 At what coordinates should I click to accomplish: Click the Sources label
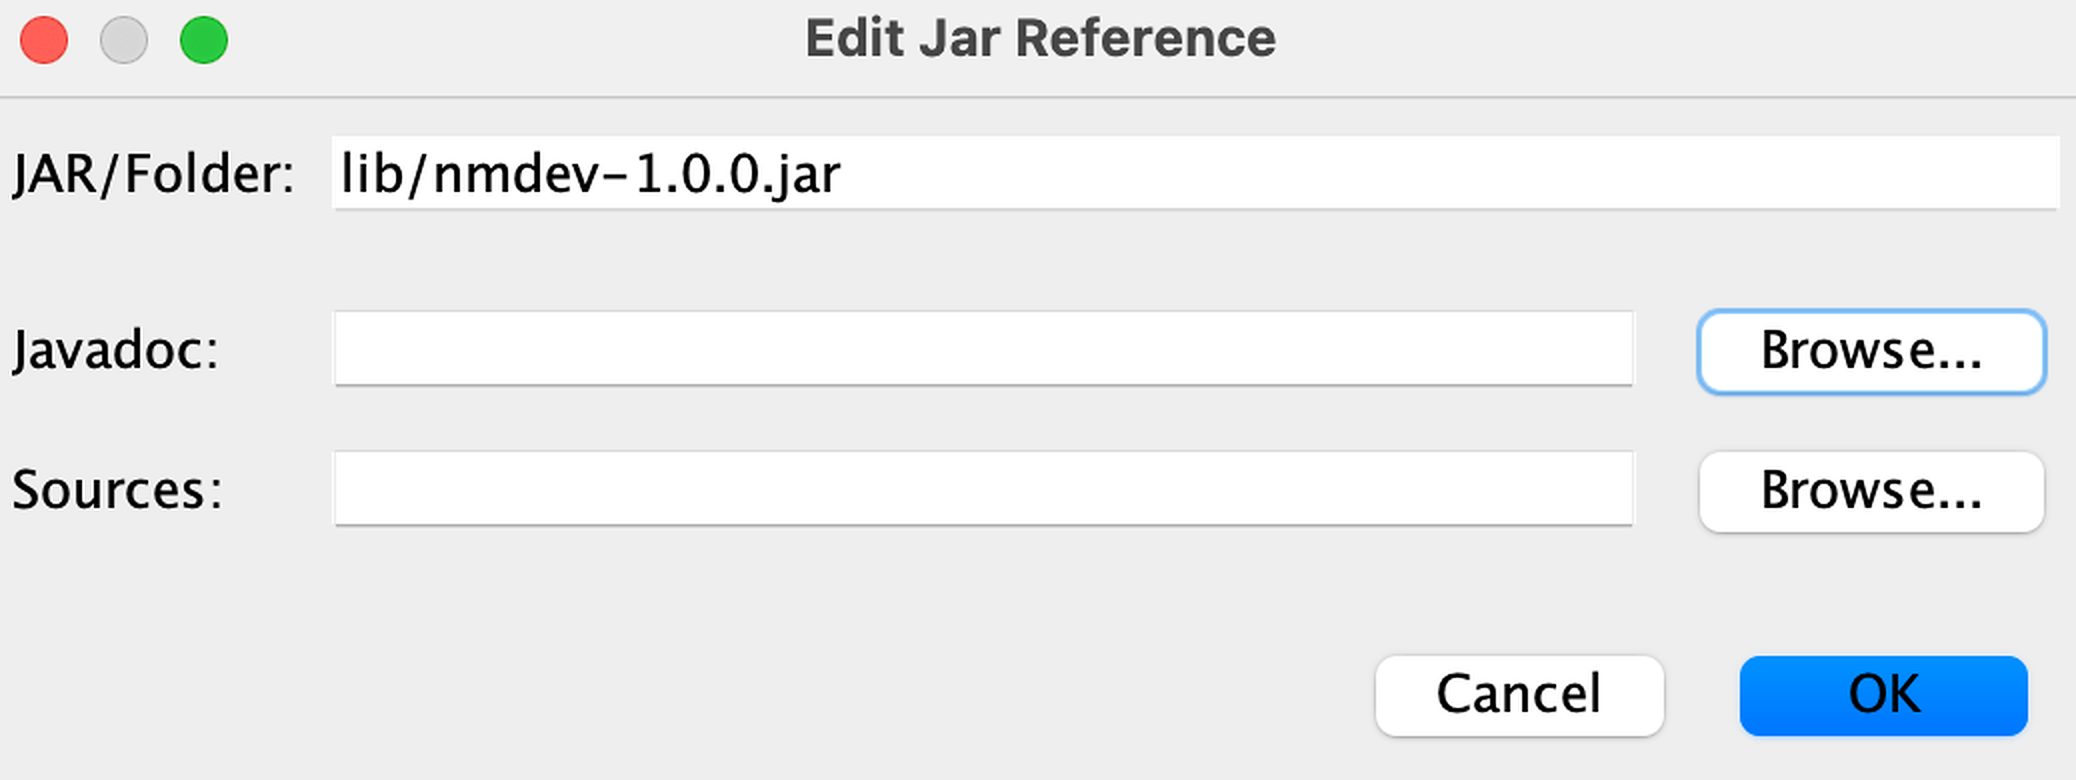[x=117, y=490]
